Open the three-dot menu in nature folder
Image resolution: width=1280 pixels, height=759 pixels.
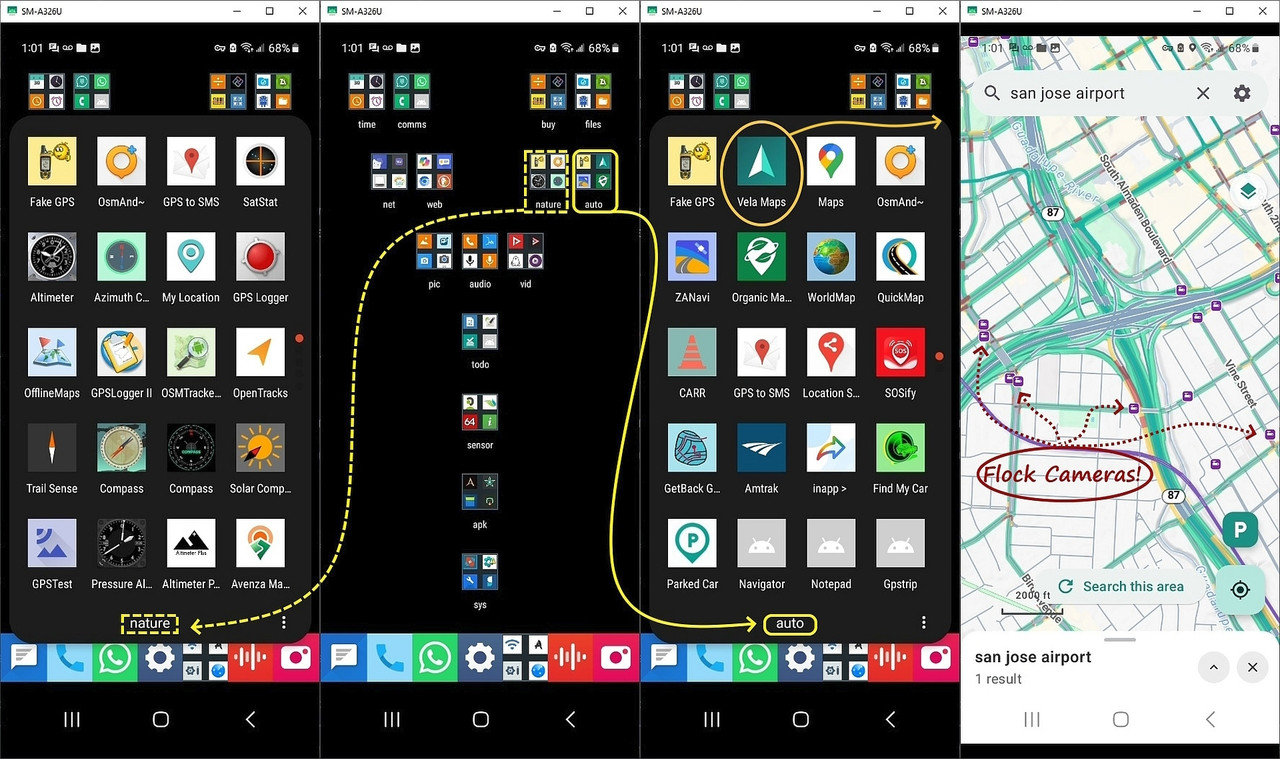284,622
